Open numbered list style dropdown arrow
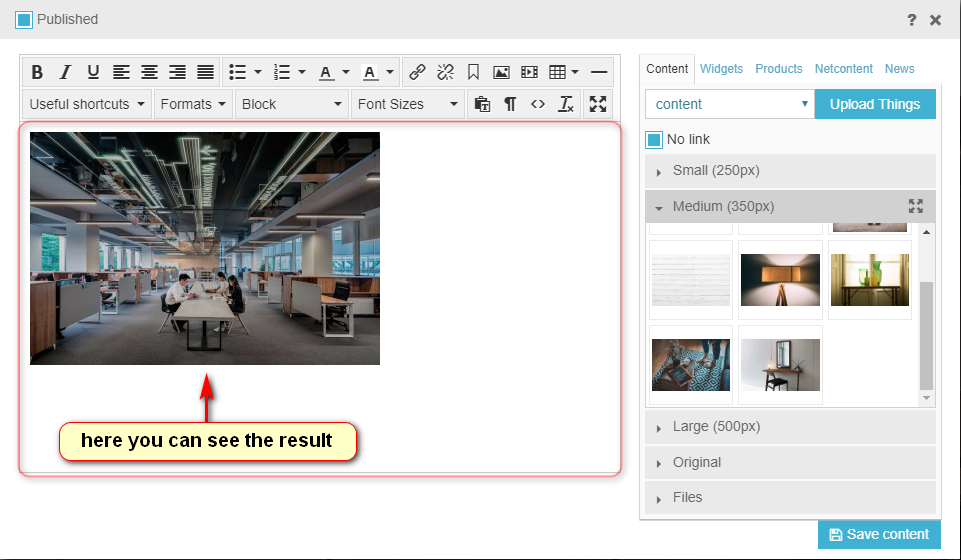961x560 pixels. [302, 72]
